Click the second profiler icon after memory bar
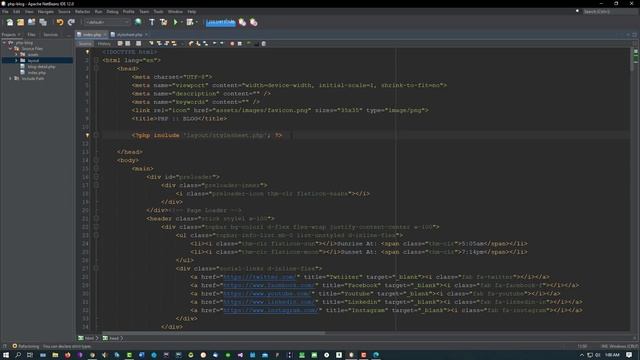Viewport: 640px width, 360px height. click(x=253, y=22)
